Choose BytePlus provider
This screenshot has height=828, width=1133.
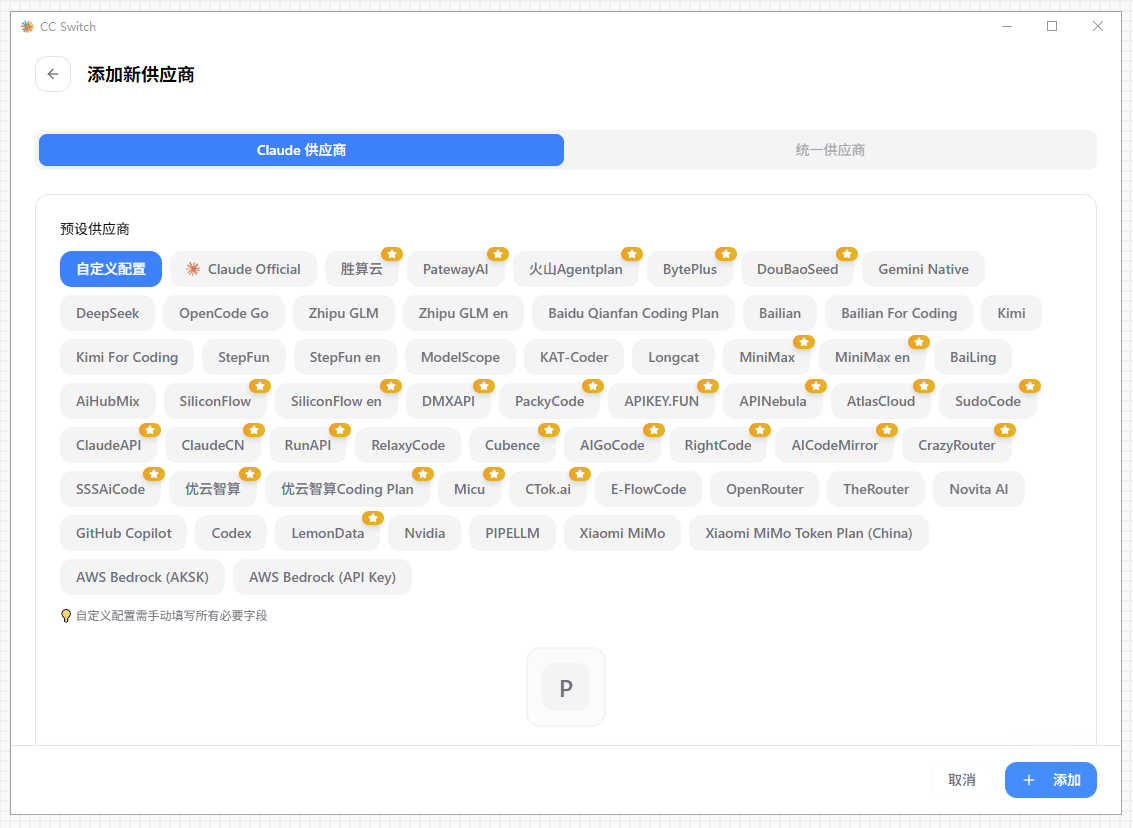(x=689, y=269)
